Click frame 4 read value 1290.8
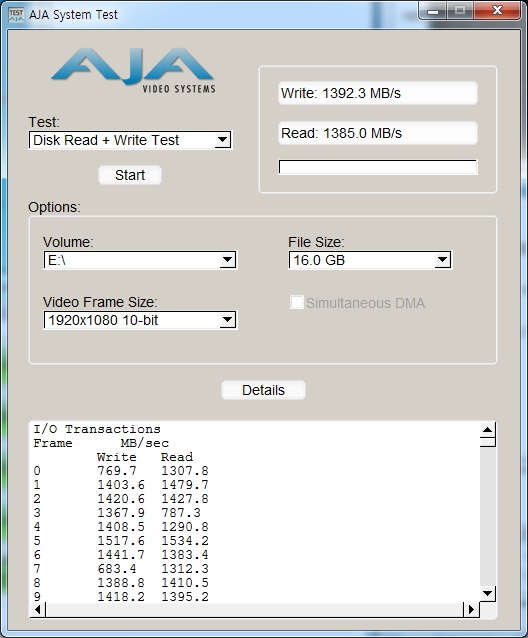The image size is (528, 638). (x=185, y=527)
